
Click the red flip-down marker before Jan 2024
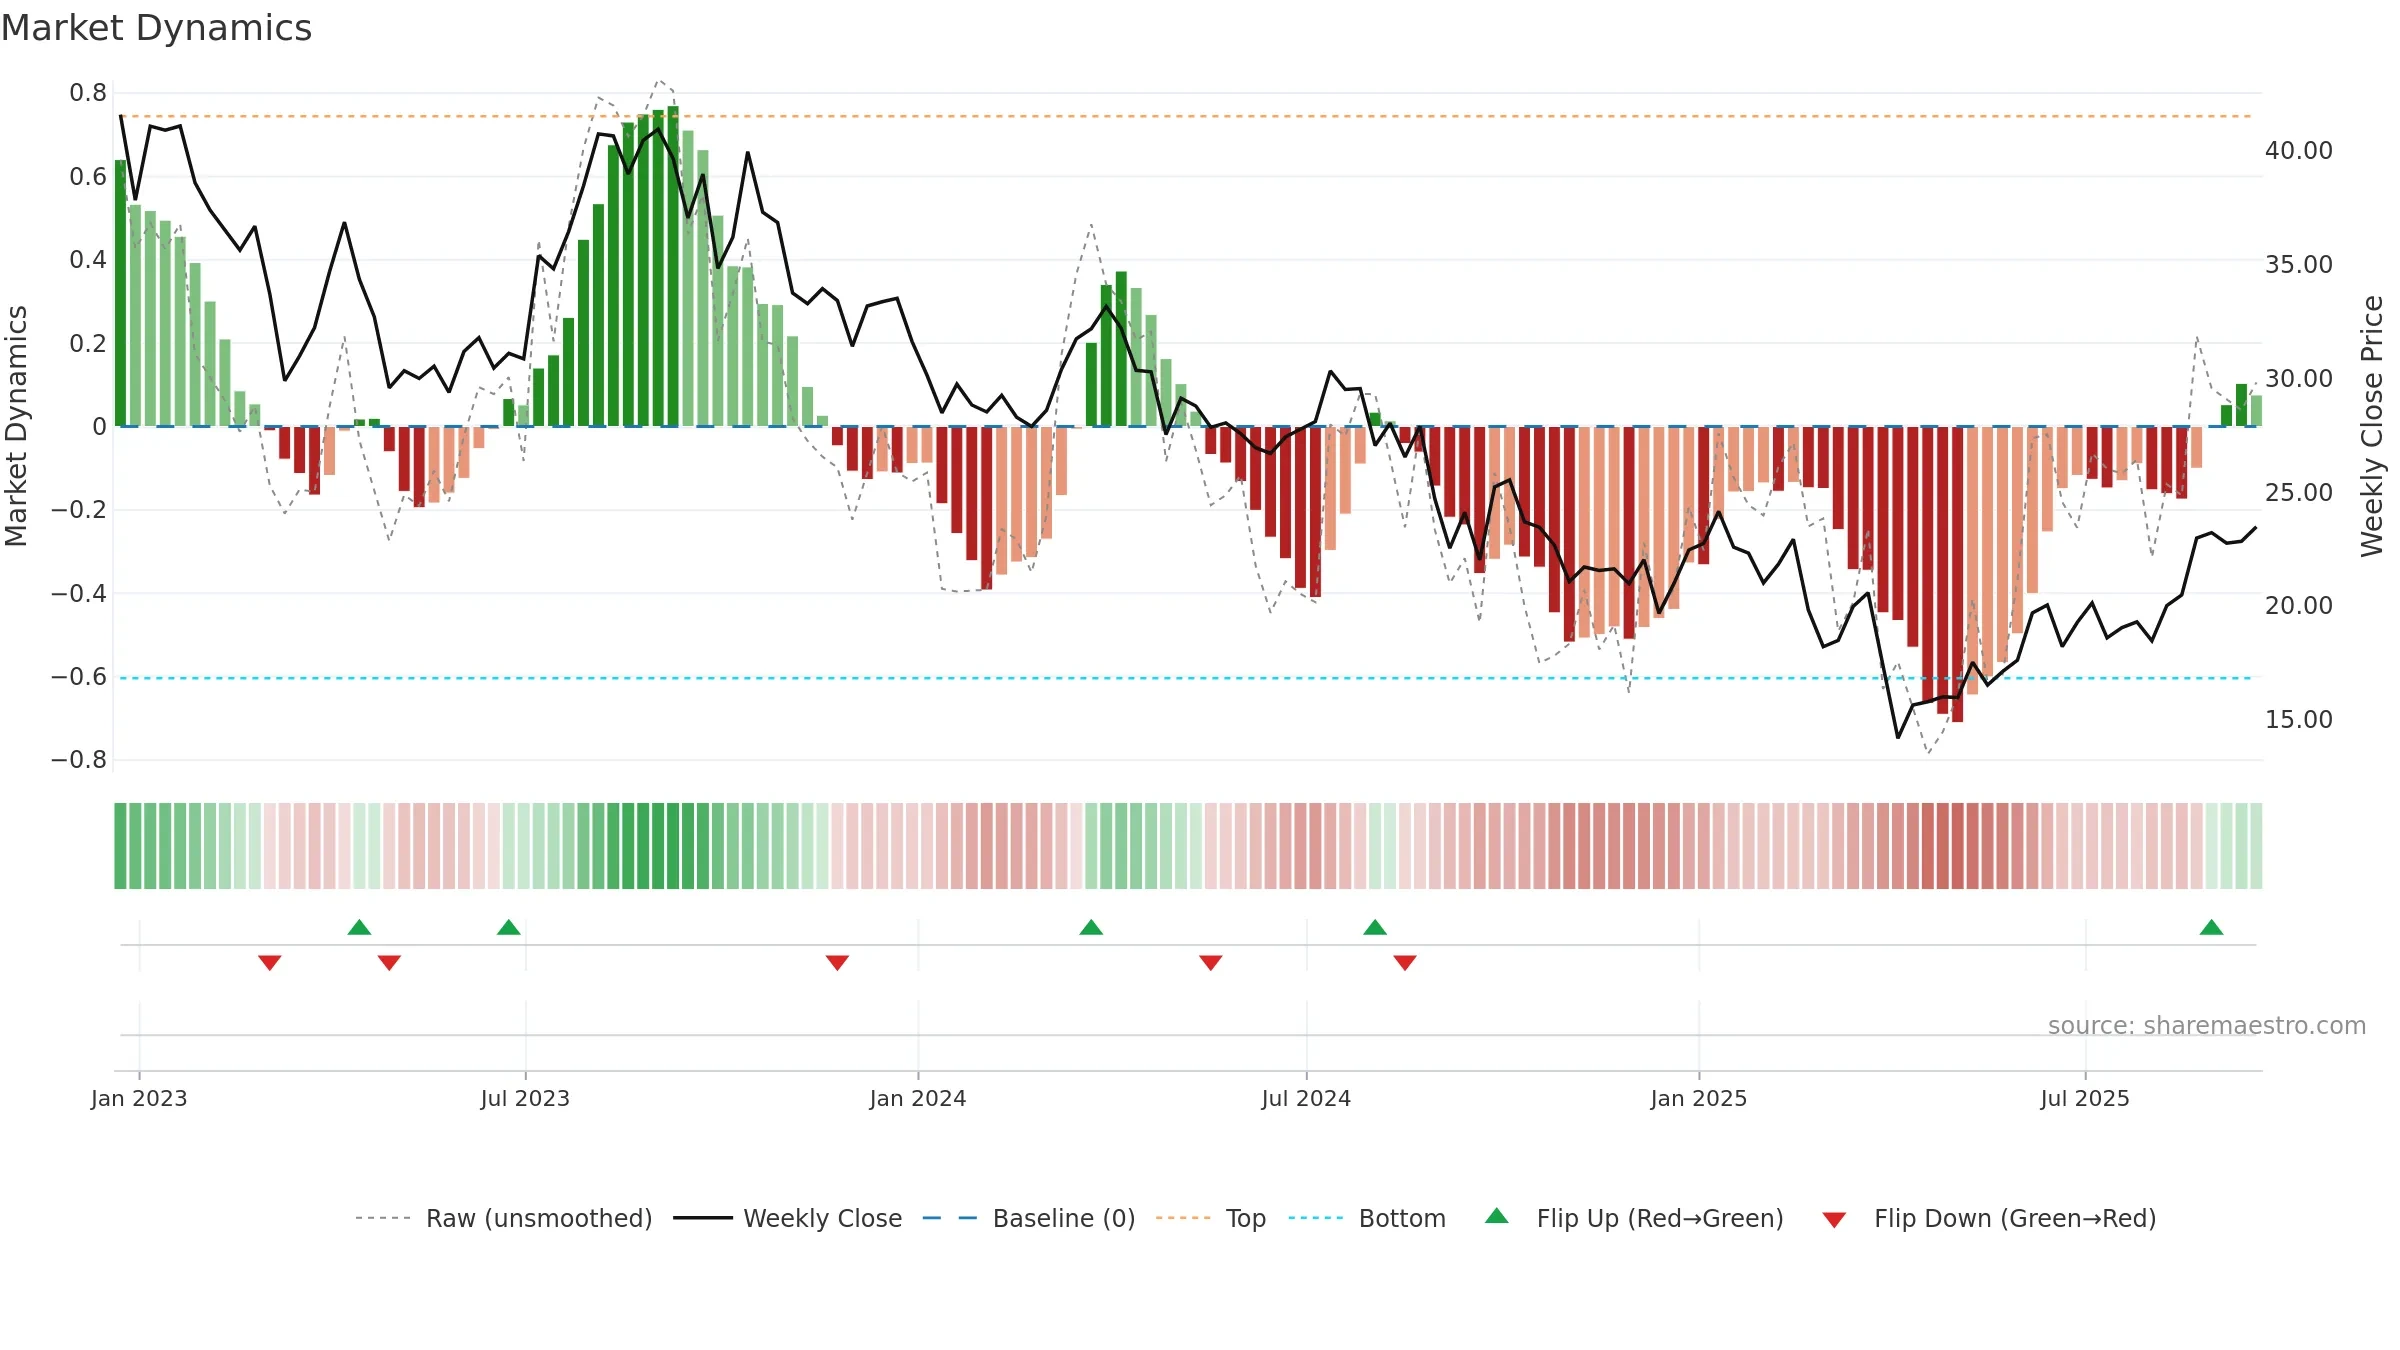coord(837,962)
